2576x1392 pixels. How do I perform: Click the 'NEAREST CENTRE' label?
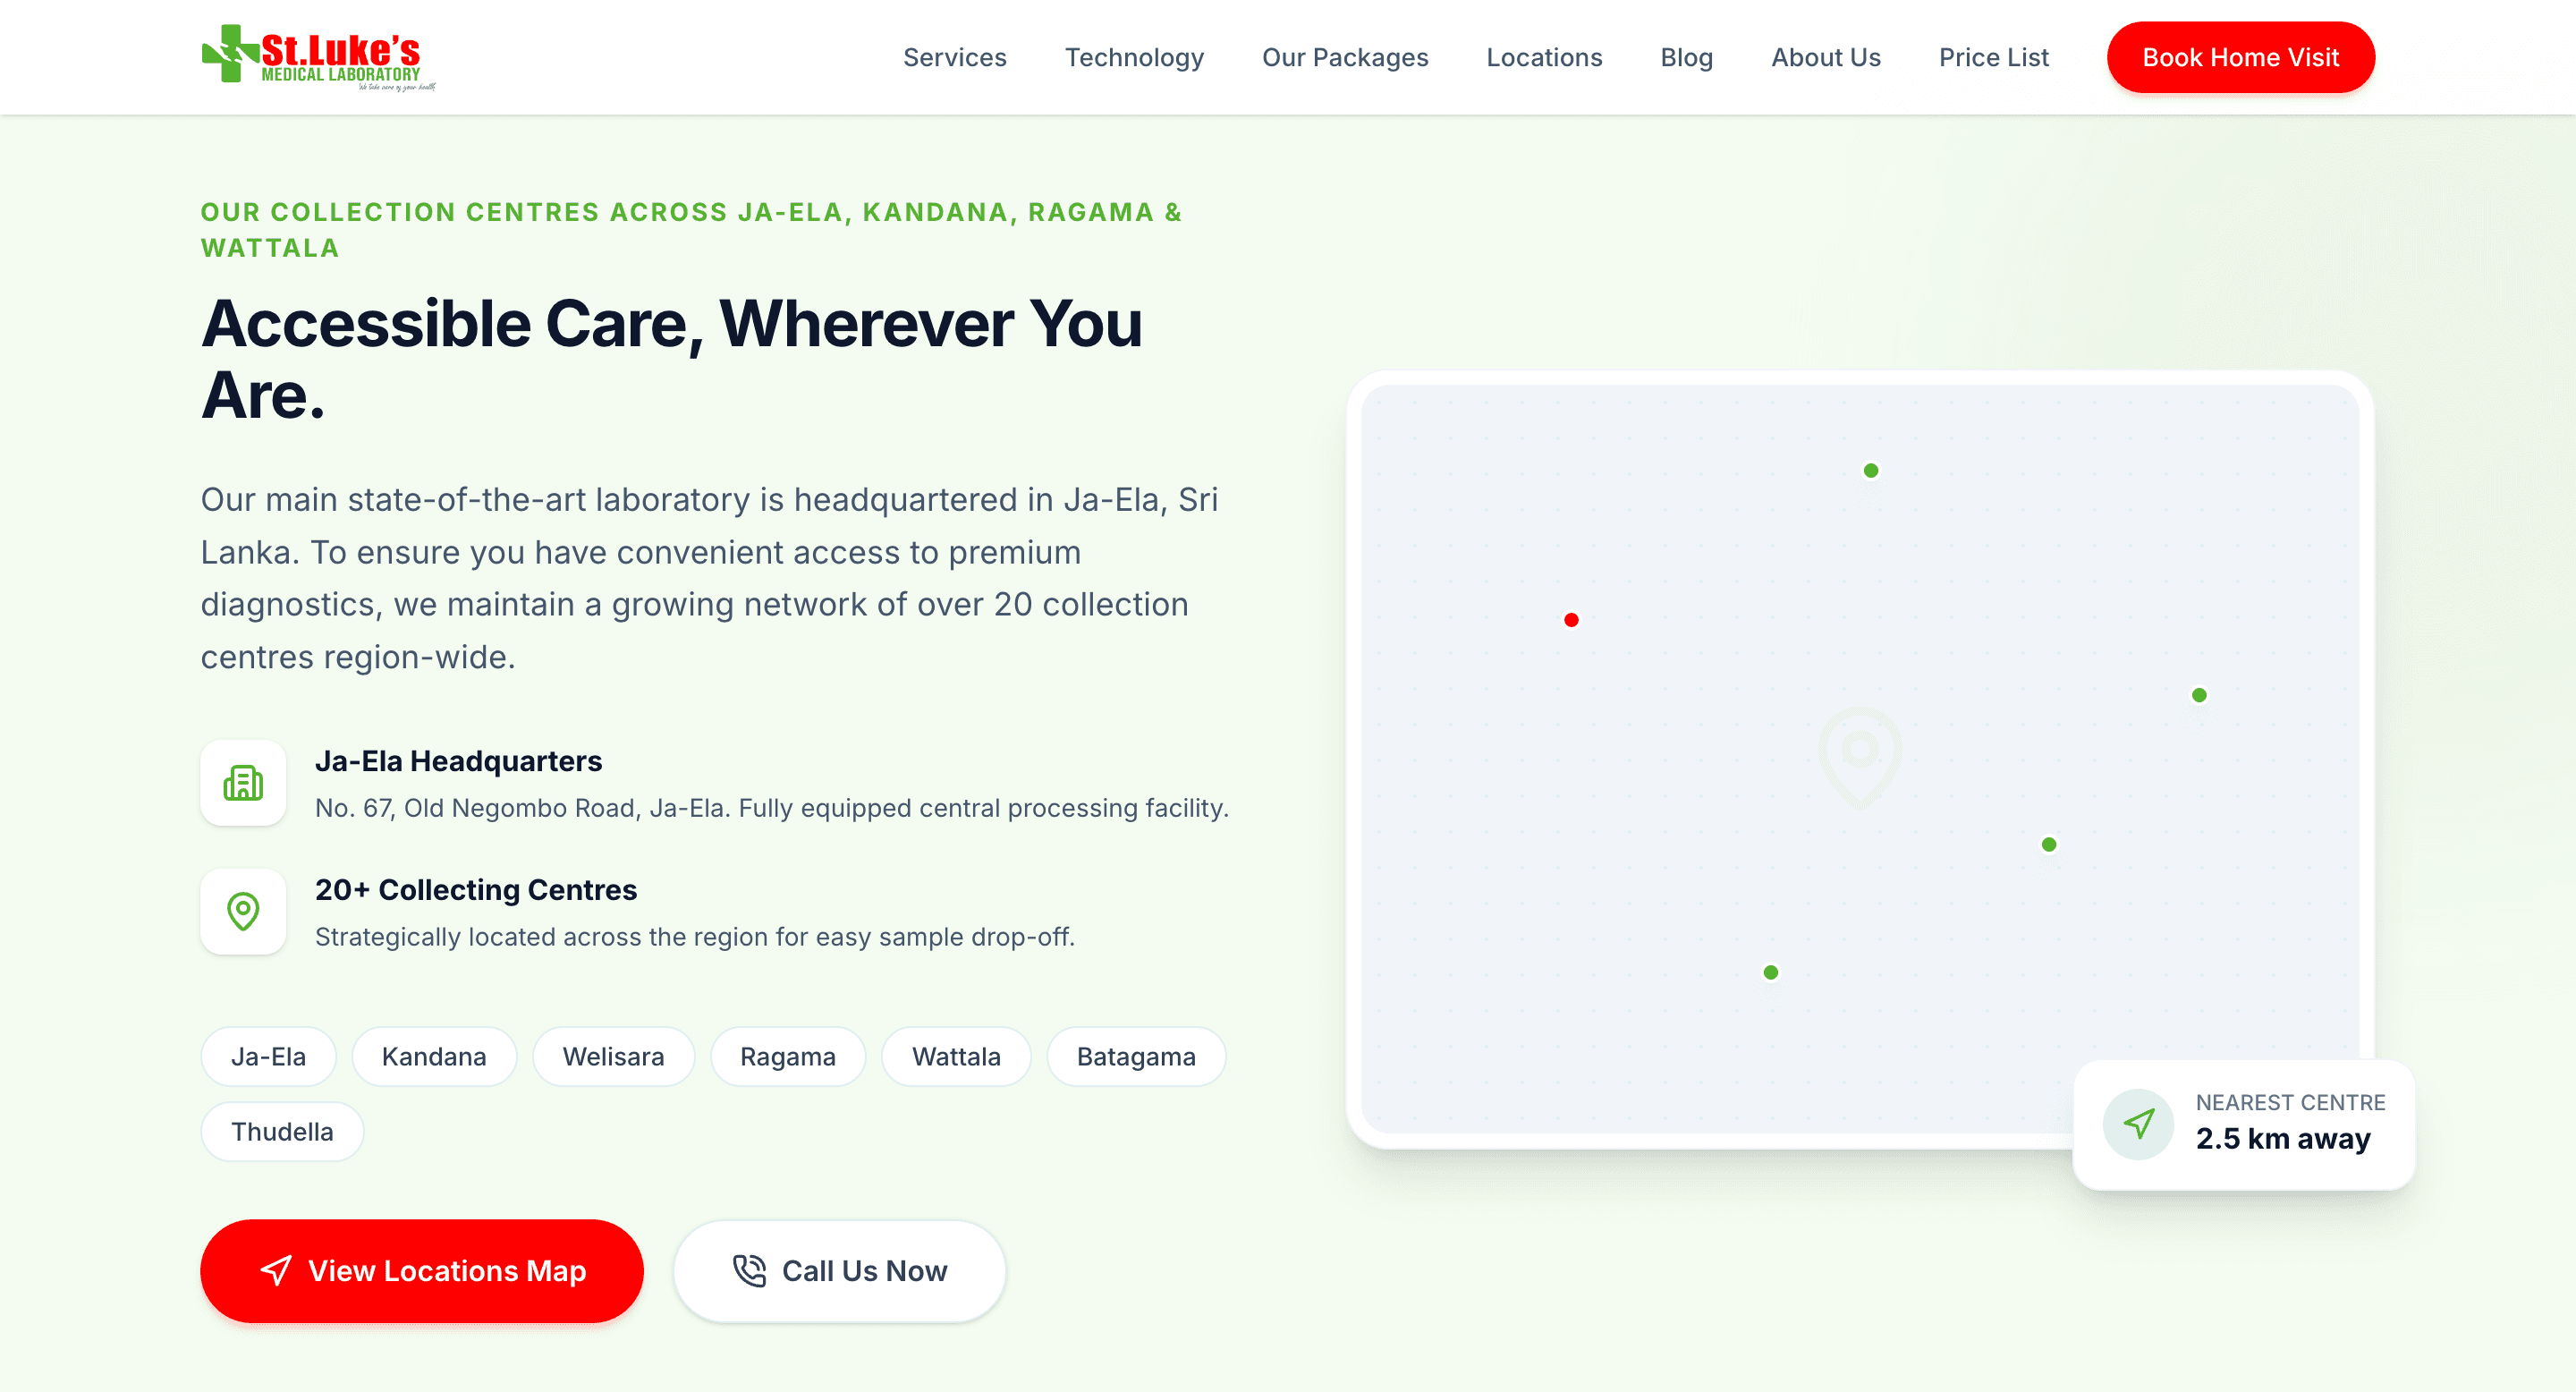pyautogui.click(x=2290, y=1102)
